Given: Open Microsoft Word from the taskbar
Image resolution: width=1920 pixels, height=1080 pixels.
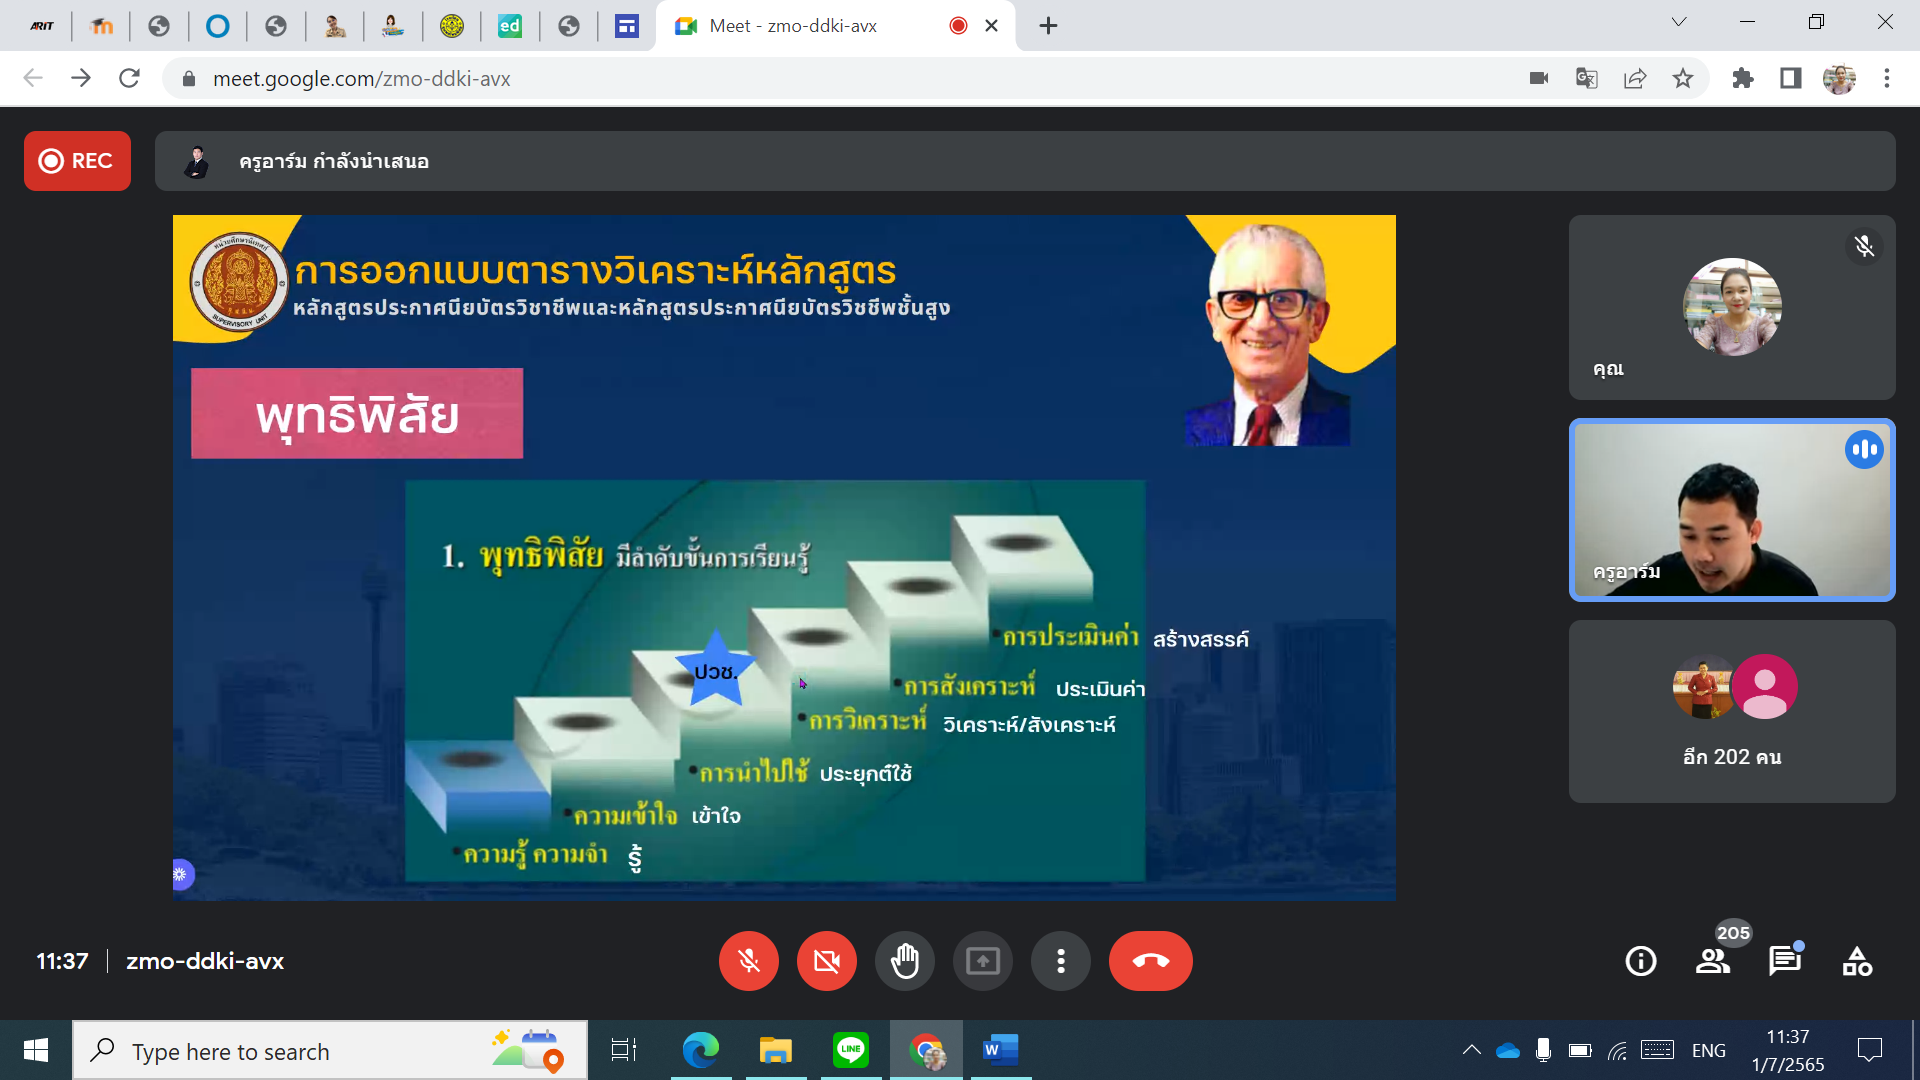Looking at the screenshot, I should pyautogui.click(x=1000, y=1050).
